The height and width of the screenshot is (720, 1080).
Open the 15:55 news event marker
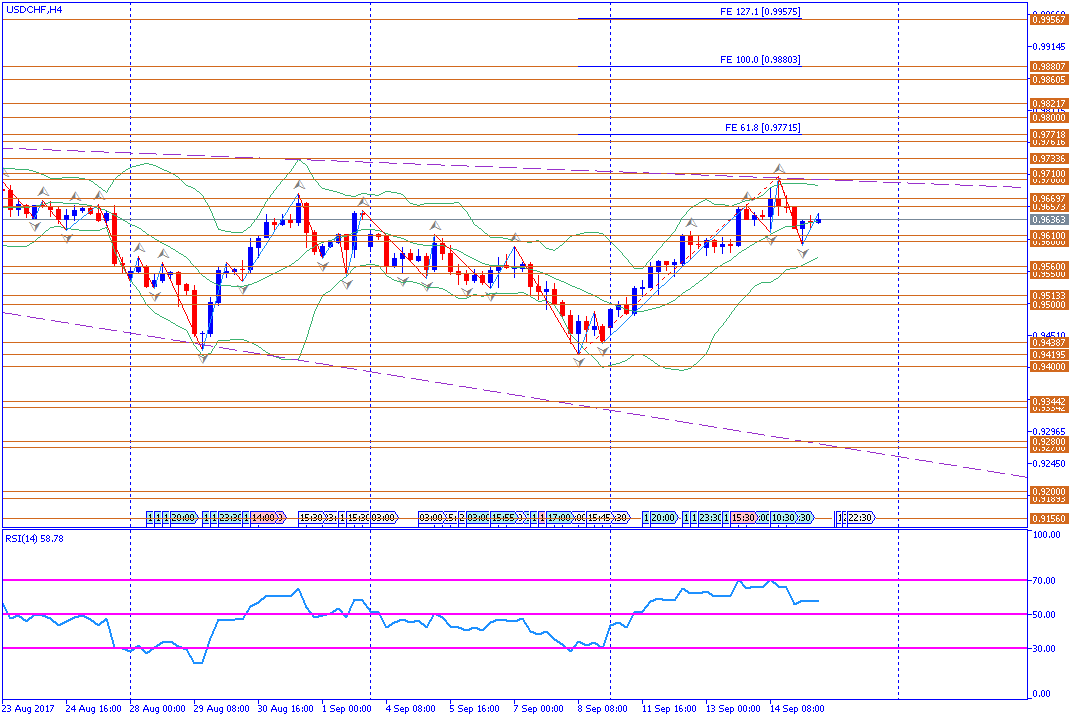pos(503,517)
